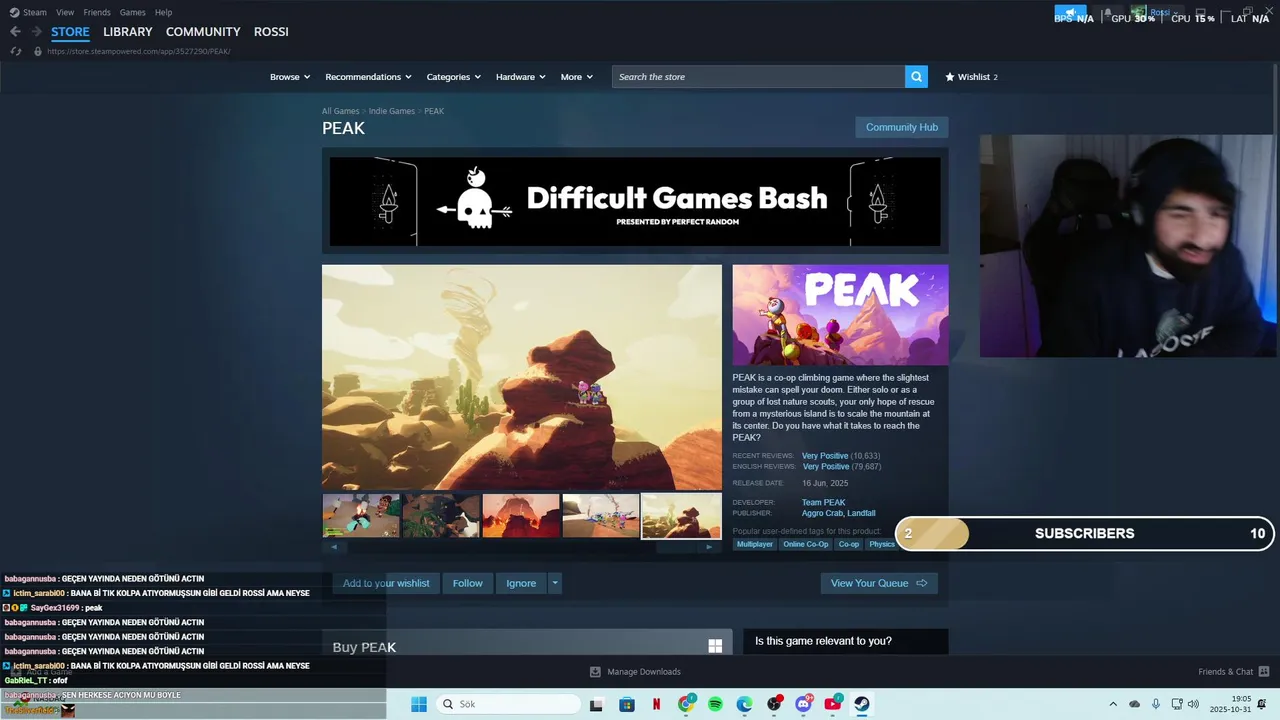The image size is (1280, 720).
Task: Click the PEAK capsule artwork
Action: point(840,315)
